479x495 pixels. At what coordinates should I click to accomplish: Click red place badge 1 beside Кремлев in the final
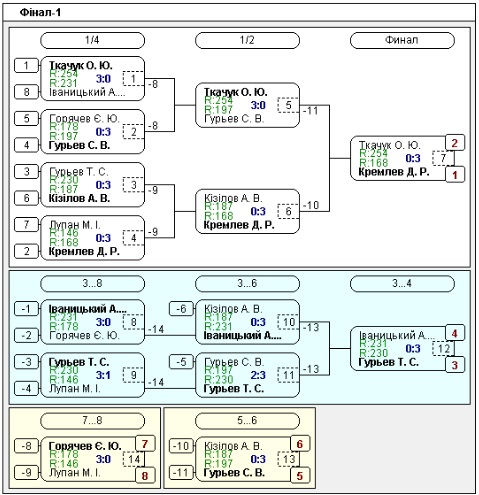(455, 174)
